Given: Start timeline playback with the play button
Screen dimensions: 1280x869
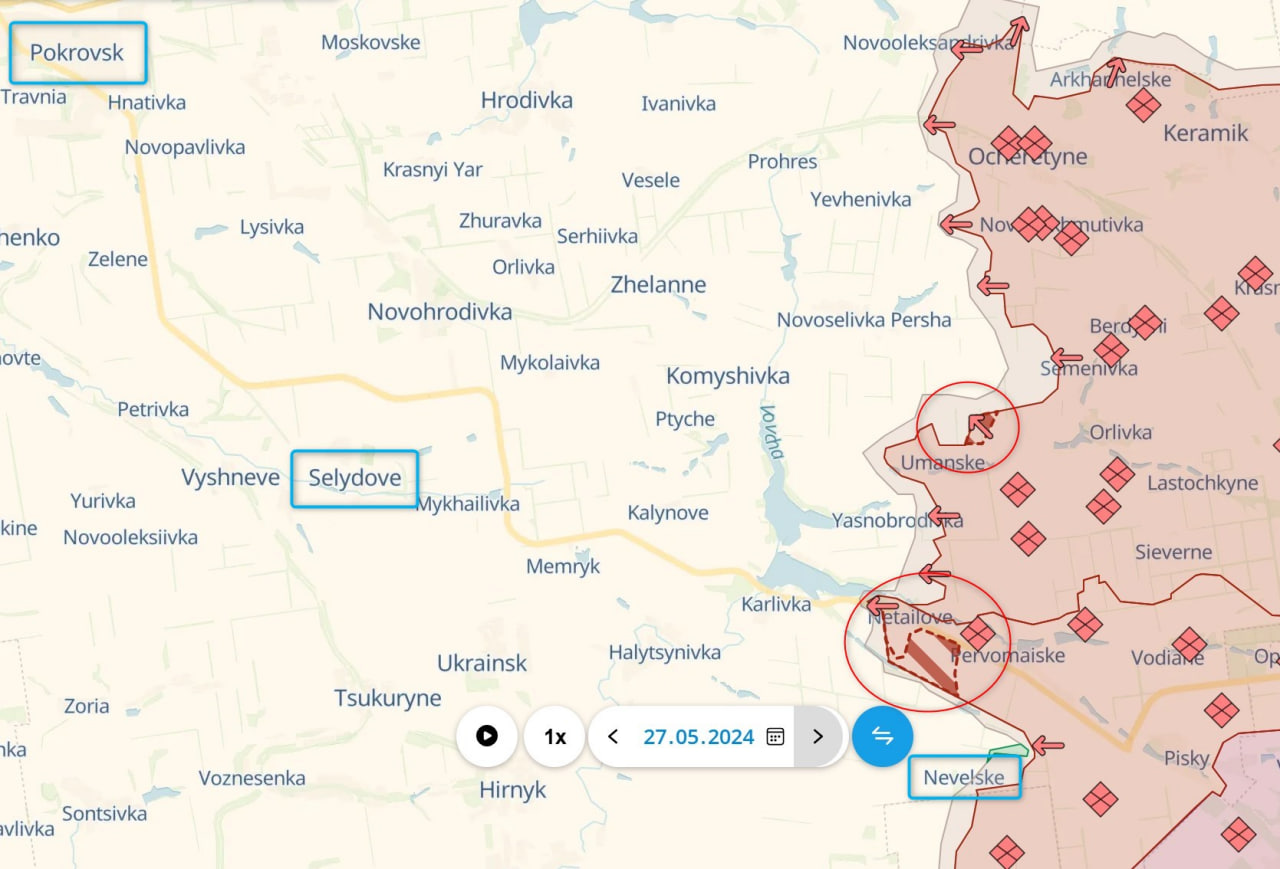Looking at the screenshot, I should coord(487,736).
